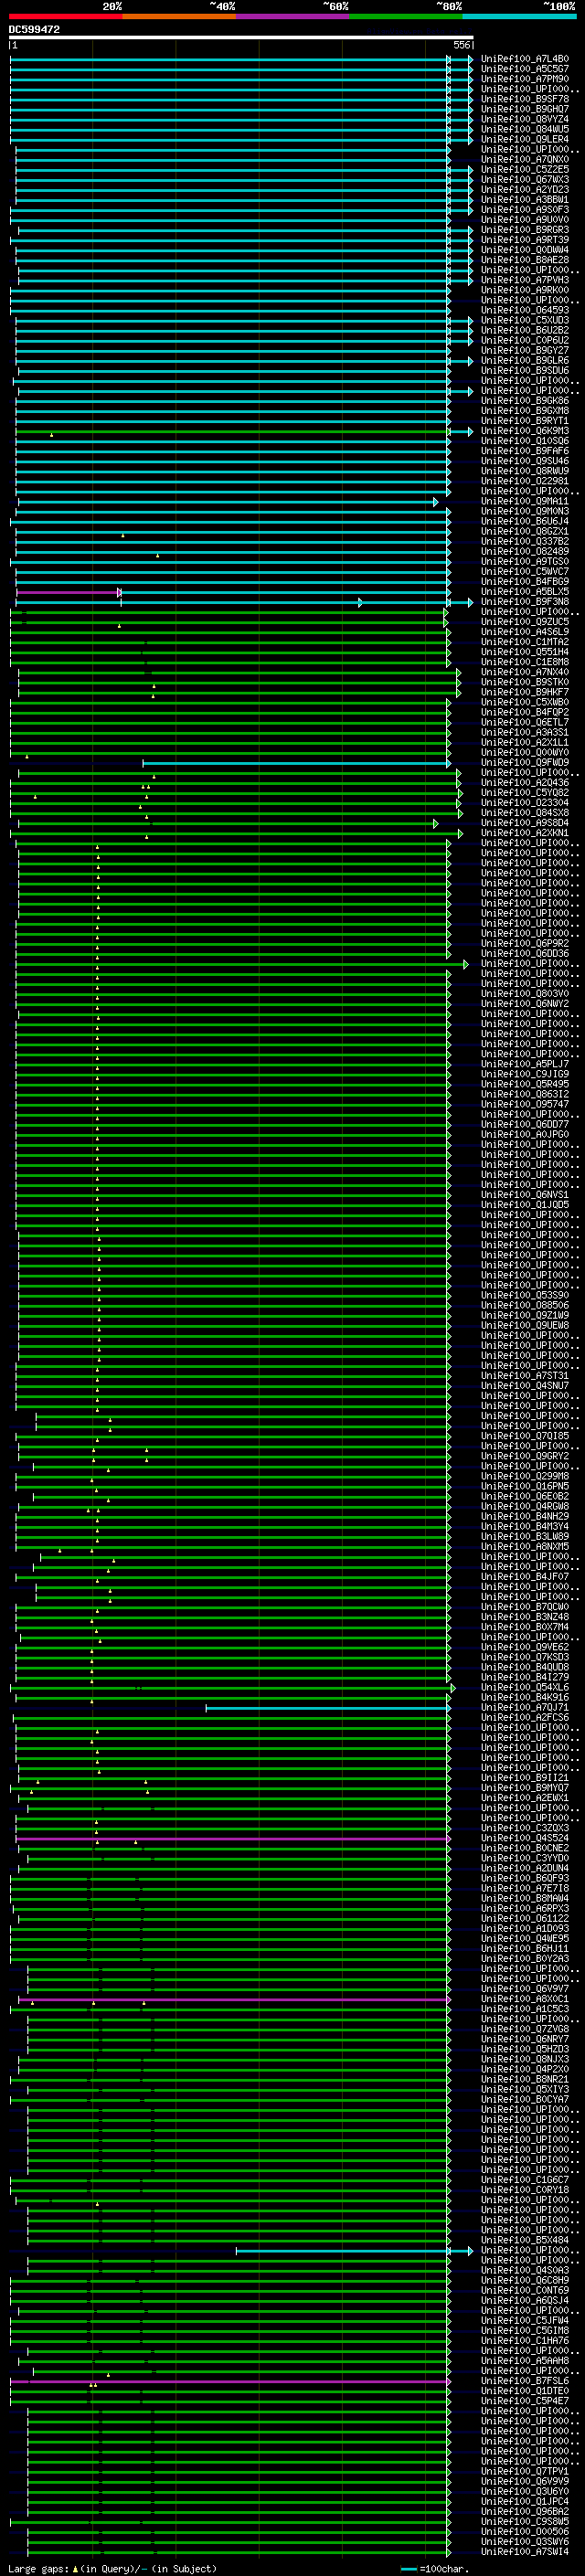Select hit label UniRef100_Q5R495
Image resolution: width=585 pixels, height=2576 pixels.
pyautogui.click(x=525, y=1084)
